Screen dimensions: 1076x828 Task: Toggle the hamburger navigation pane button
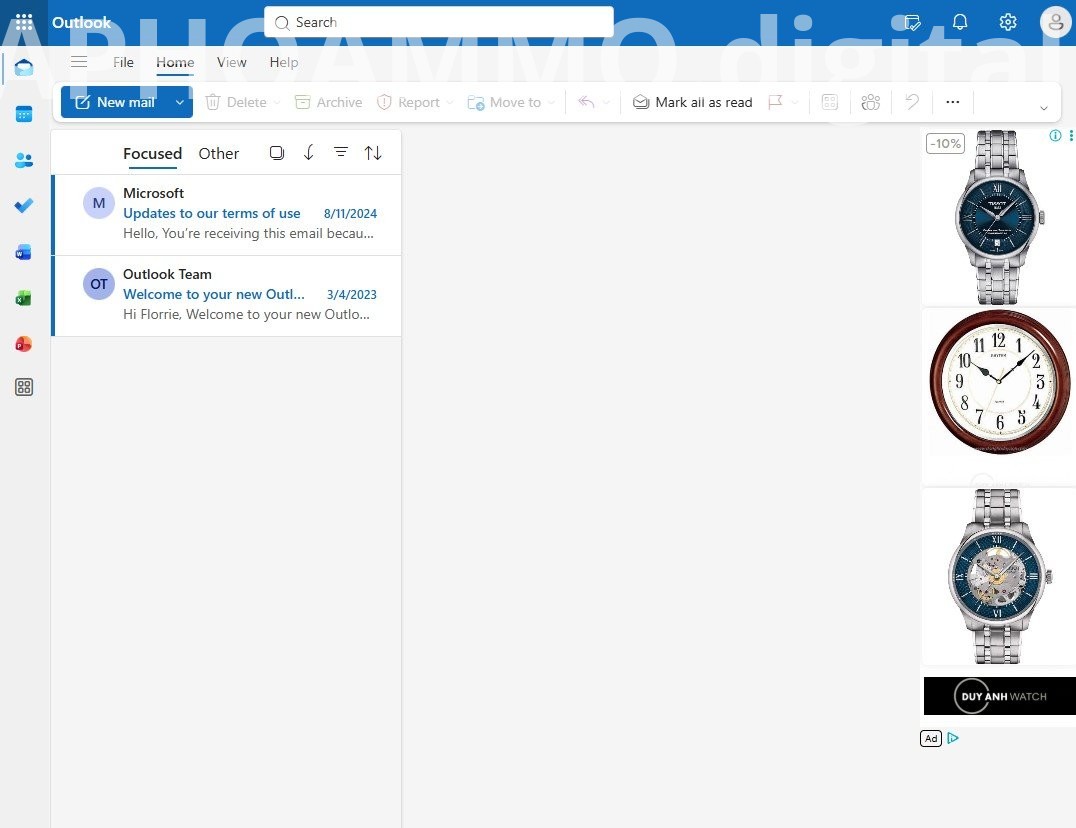click(79, 62)
